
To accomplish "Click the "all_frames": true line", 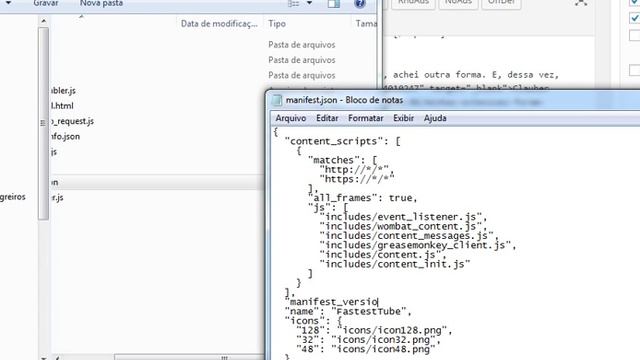I will pos(363,198).
